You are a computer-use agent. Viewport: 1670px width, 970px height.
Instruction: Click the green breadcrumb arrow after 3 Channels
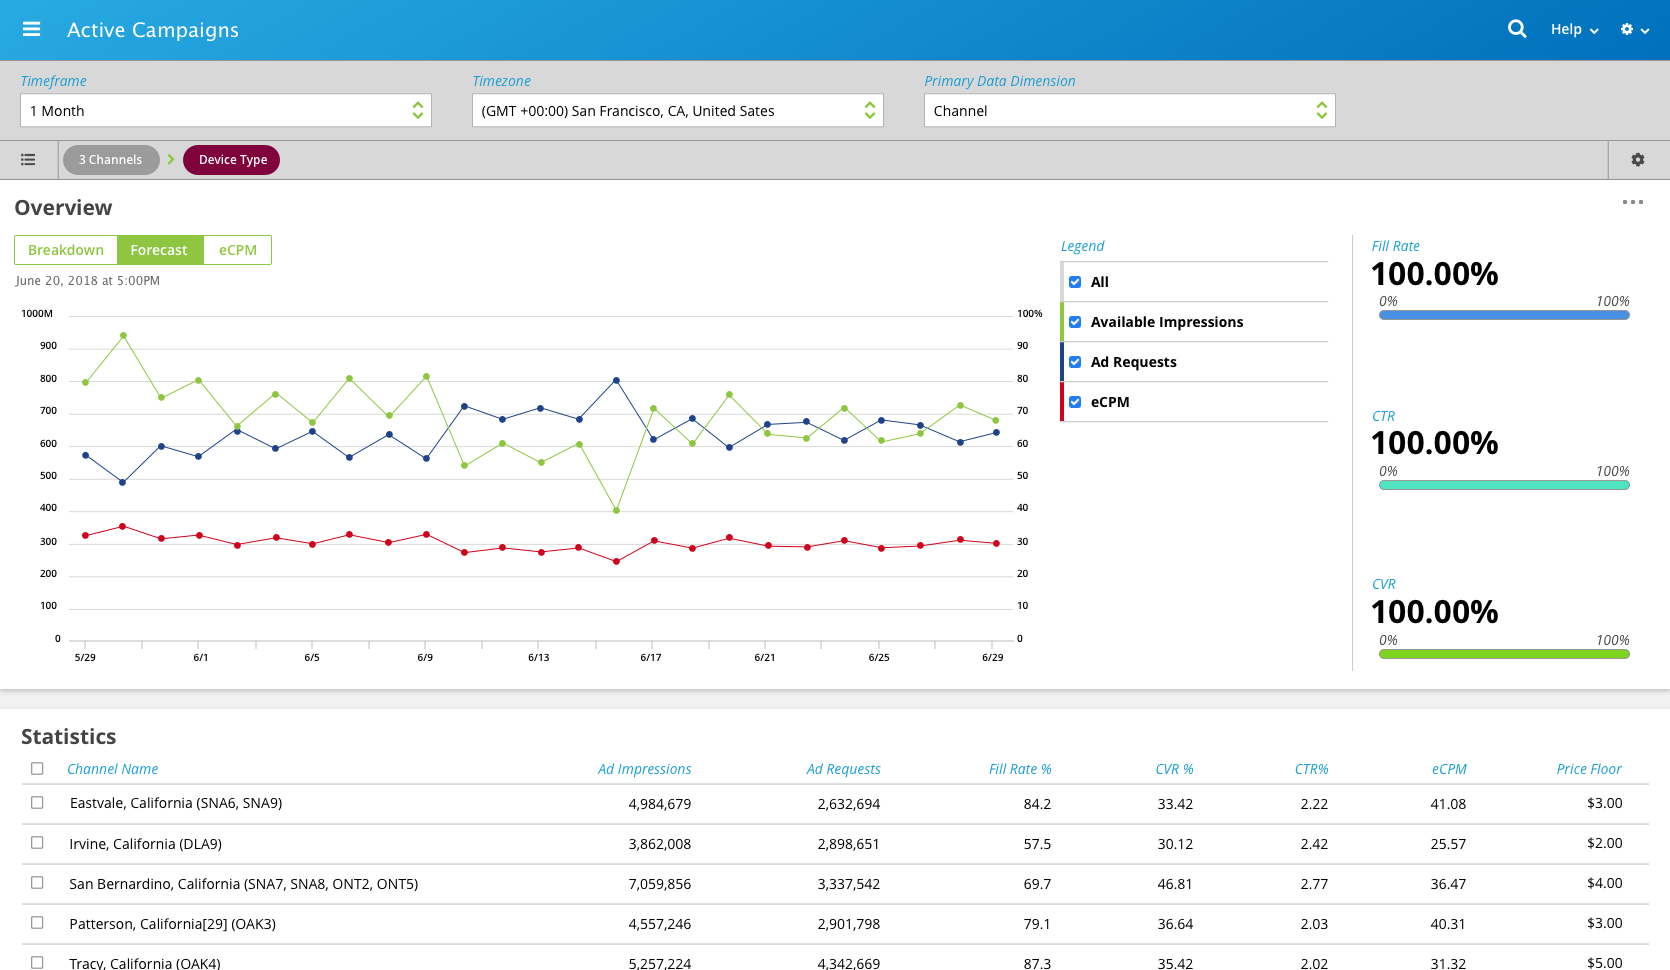click(x=171, y=160)
